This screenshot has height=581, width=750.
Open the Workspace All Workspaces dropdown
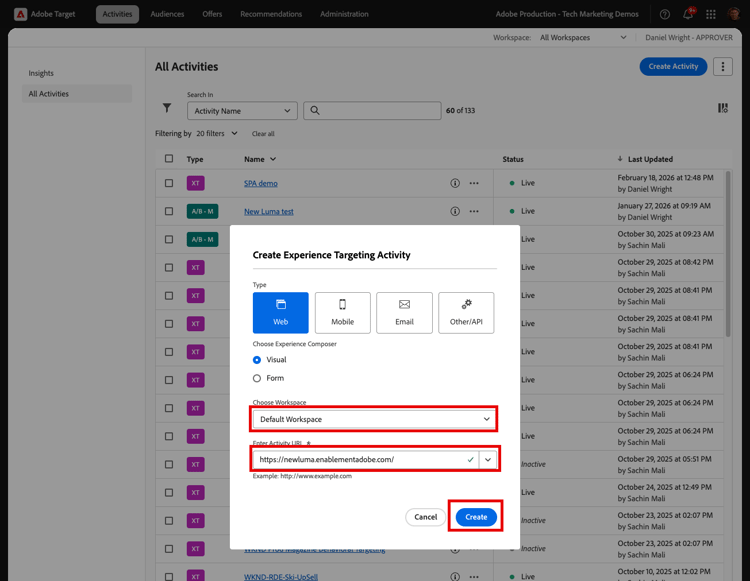tap(583, 37)
